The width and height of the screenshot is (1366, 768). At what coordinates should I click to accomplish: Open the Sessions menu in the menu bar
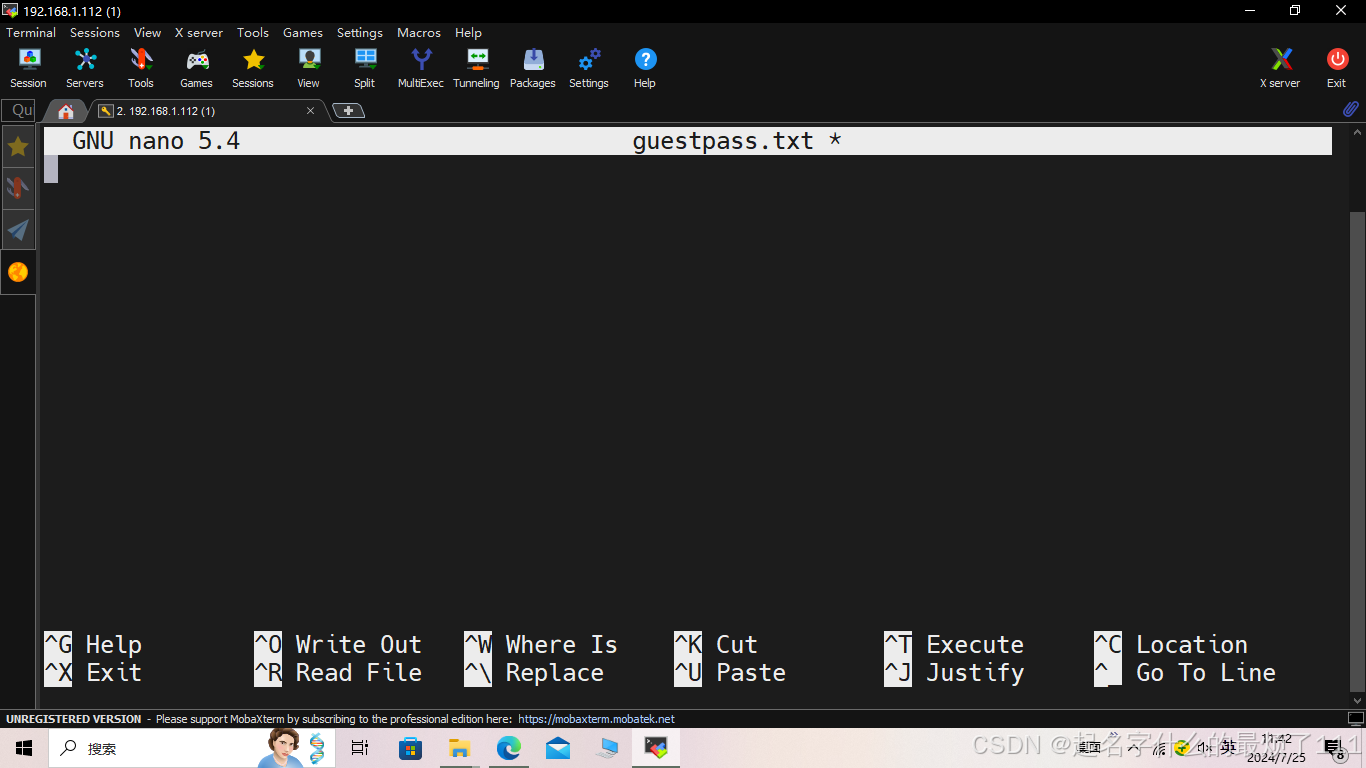(x=95, y=32)
